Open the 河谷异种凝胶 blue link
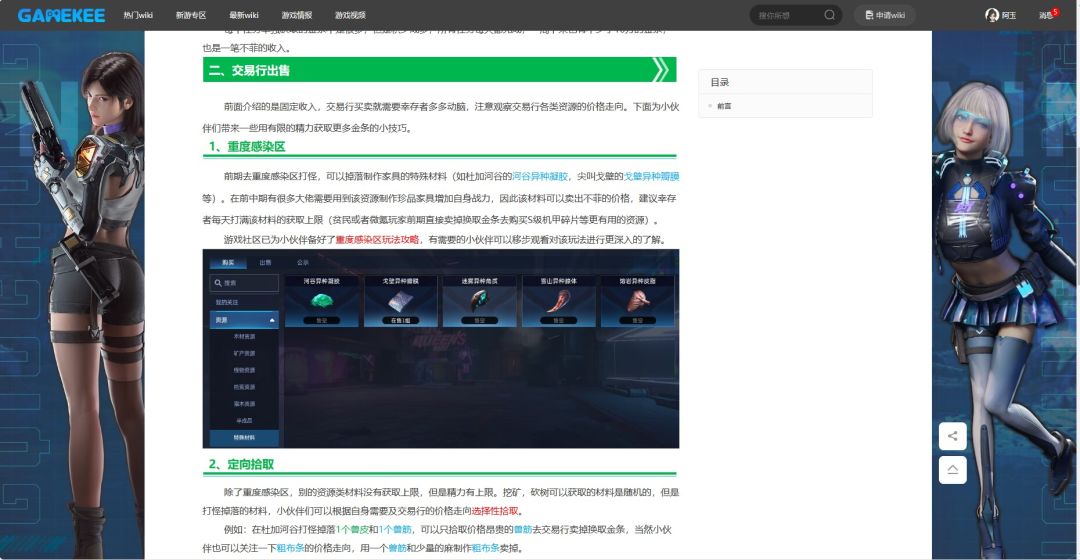Viewport: 1080px width, 560px height. [540, 176]
